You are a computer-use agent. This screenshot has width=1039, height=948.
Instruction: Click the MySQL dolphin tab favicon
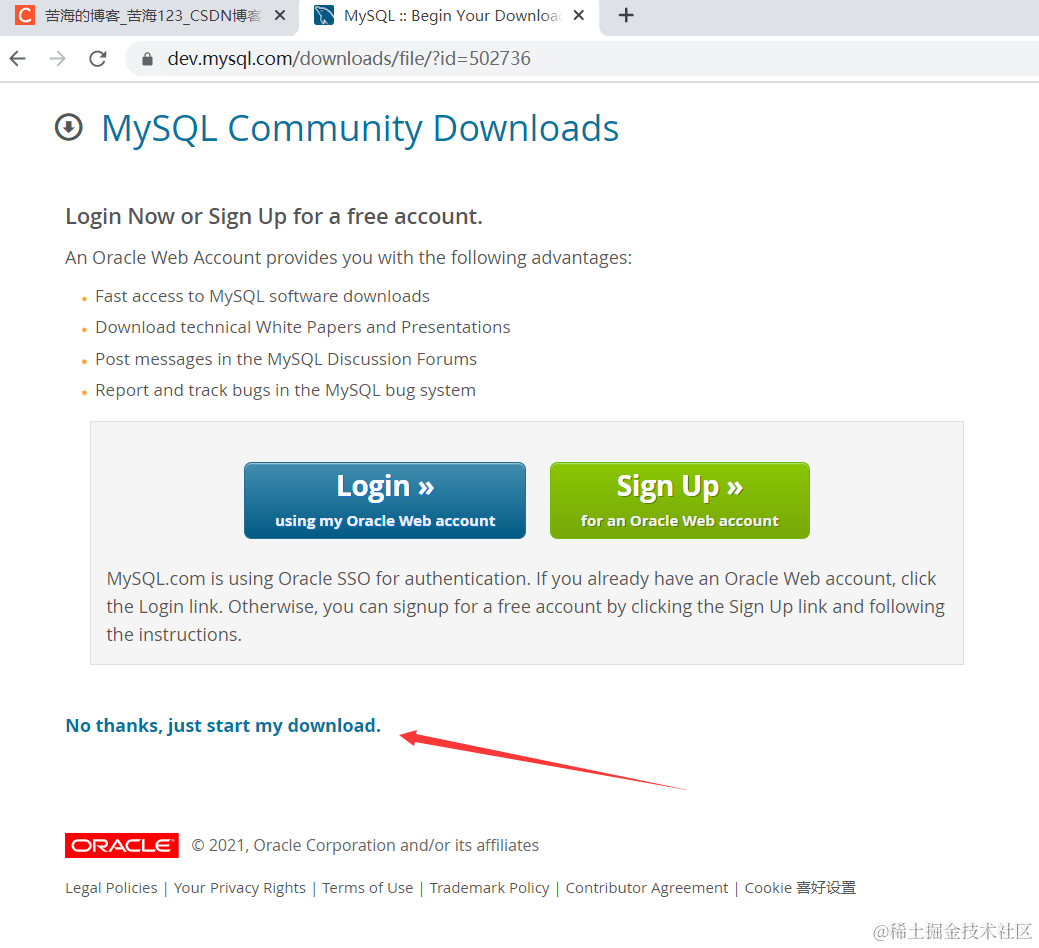click(x=324, y=15)
